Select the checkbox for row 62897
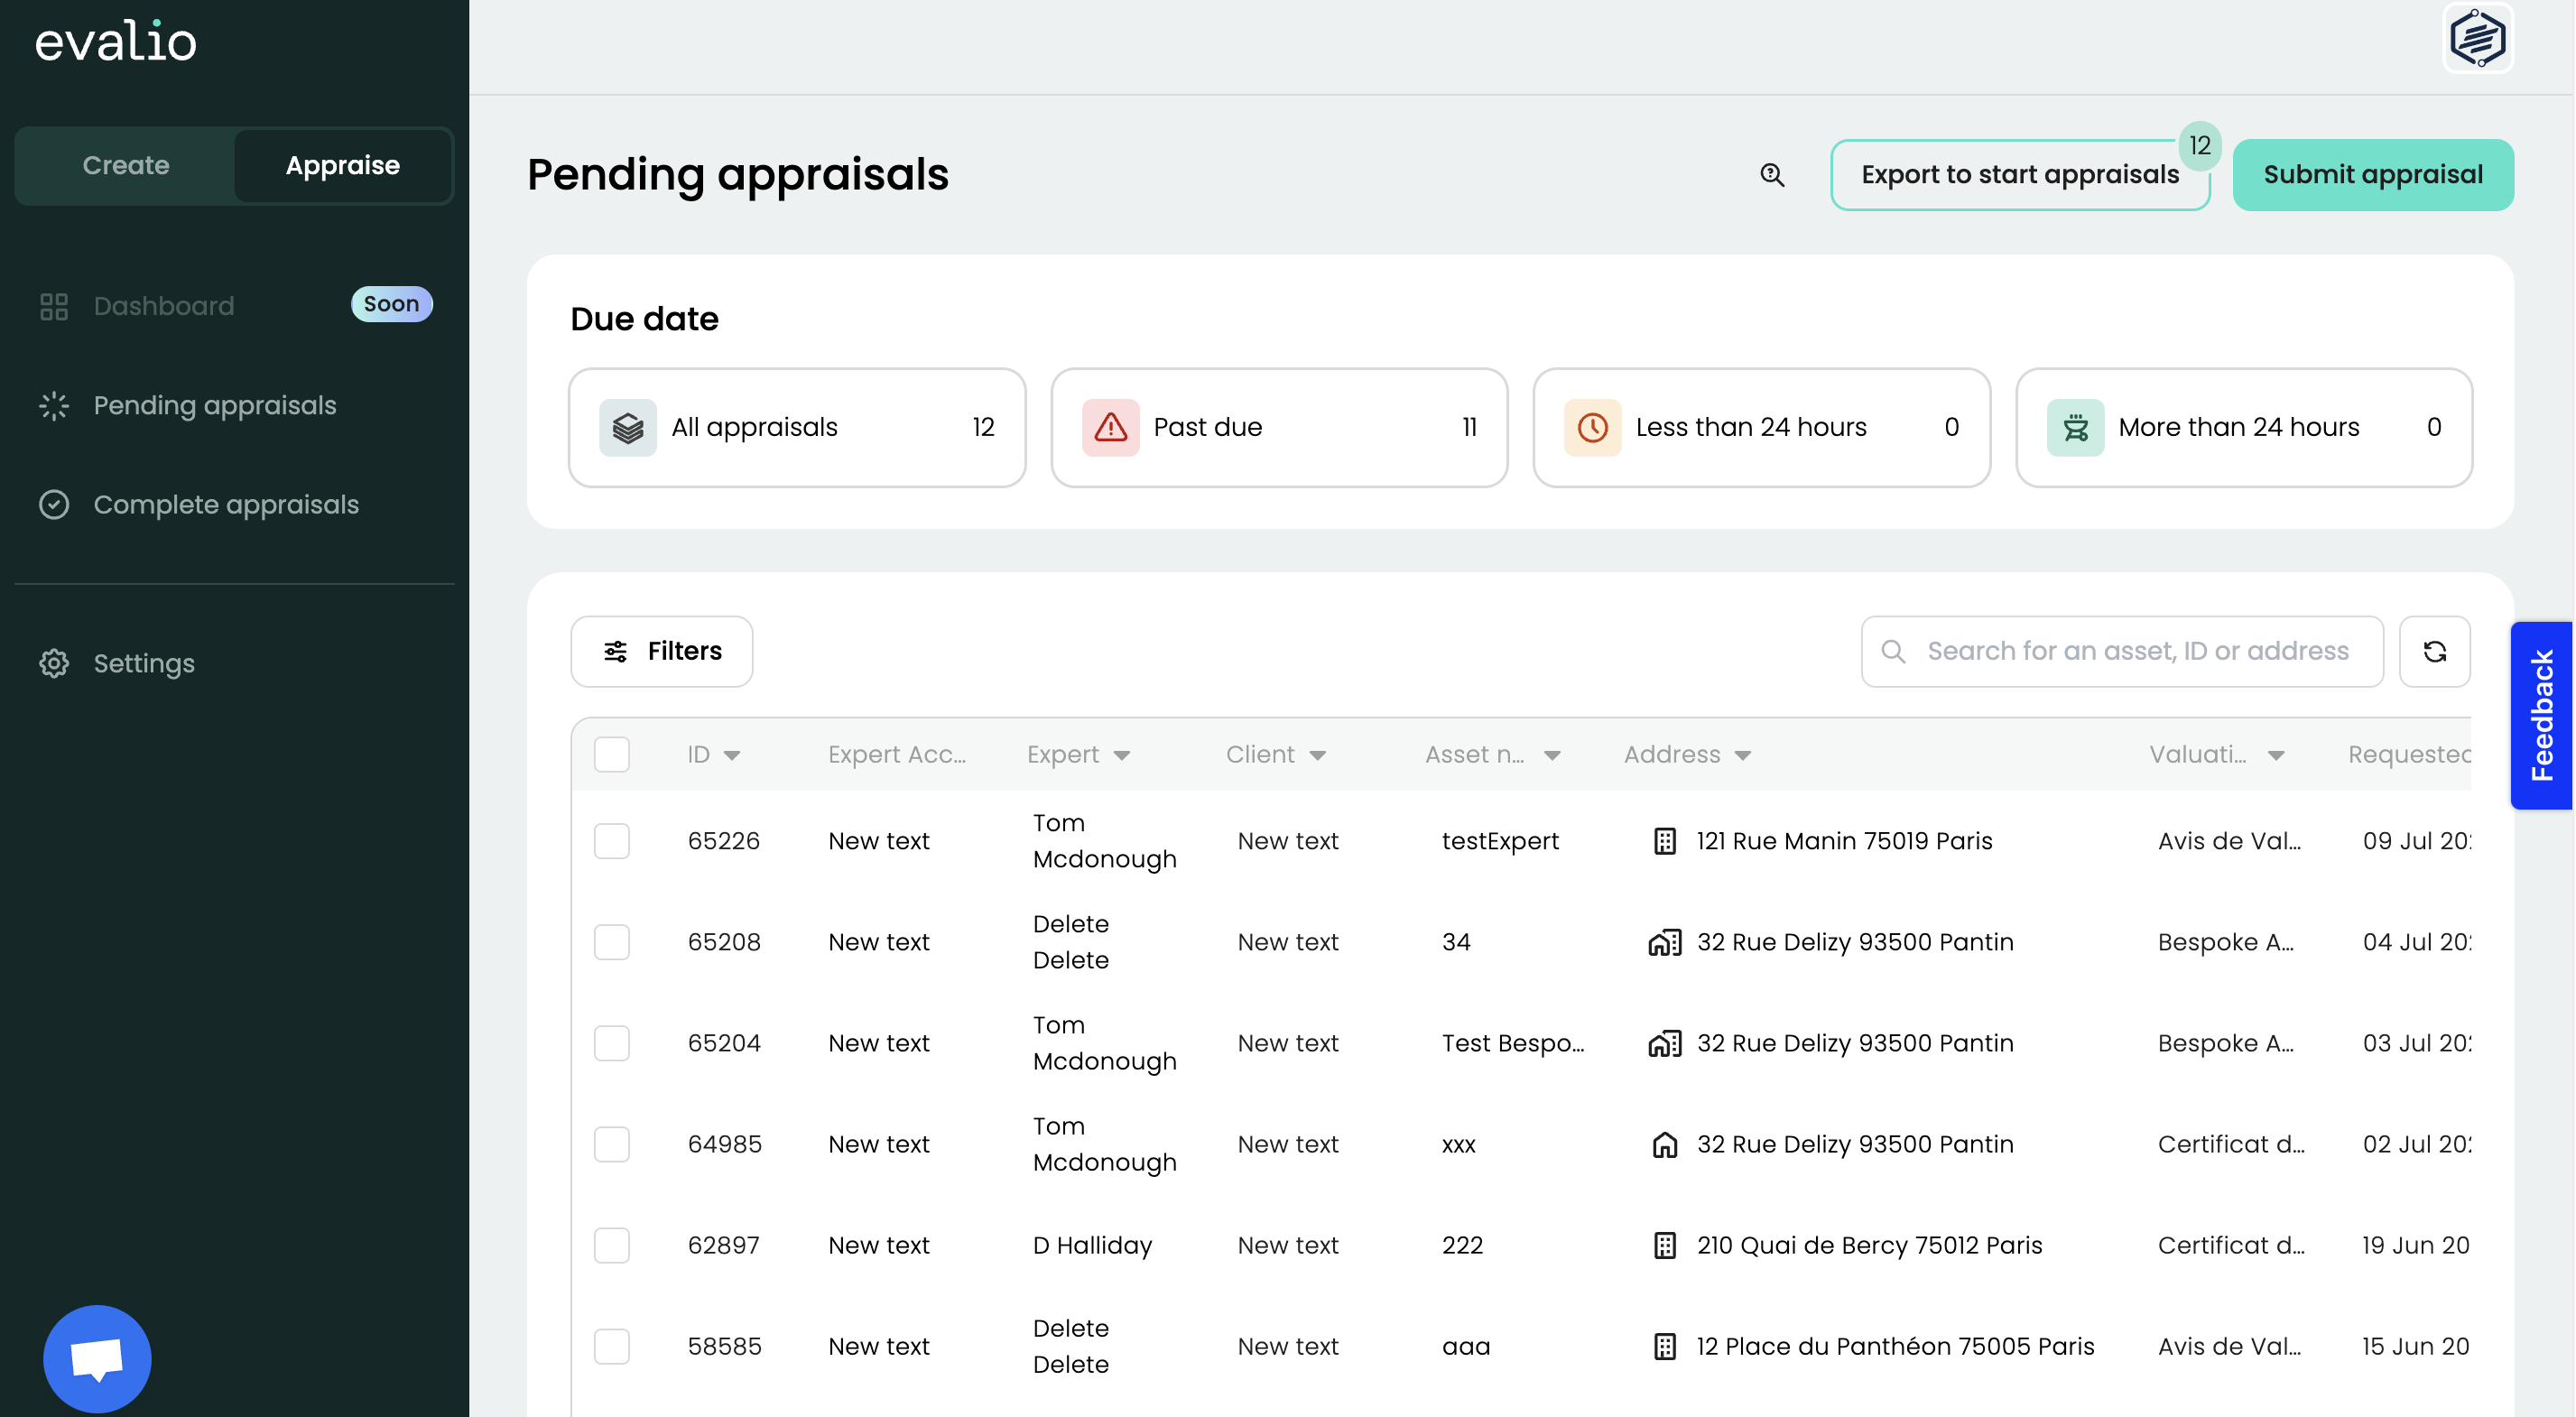Viewport: 2576px width, 1417px height. click(x=611, y=1245)
